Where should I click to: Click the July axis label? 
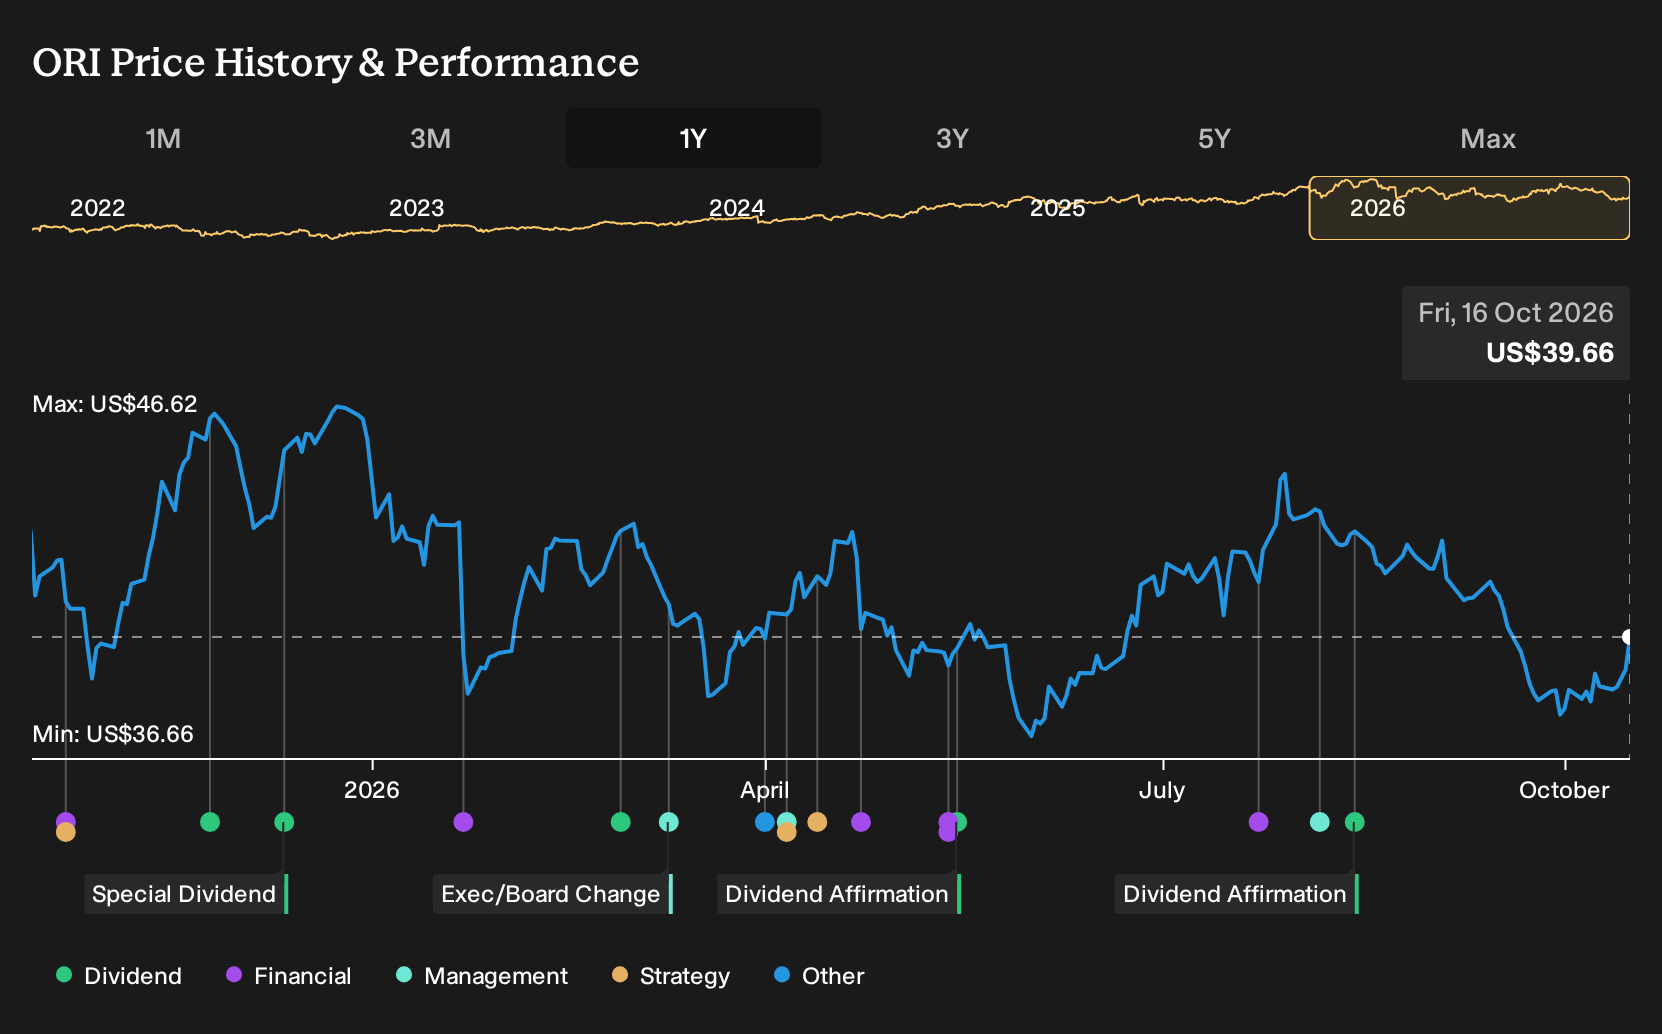1162,790
